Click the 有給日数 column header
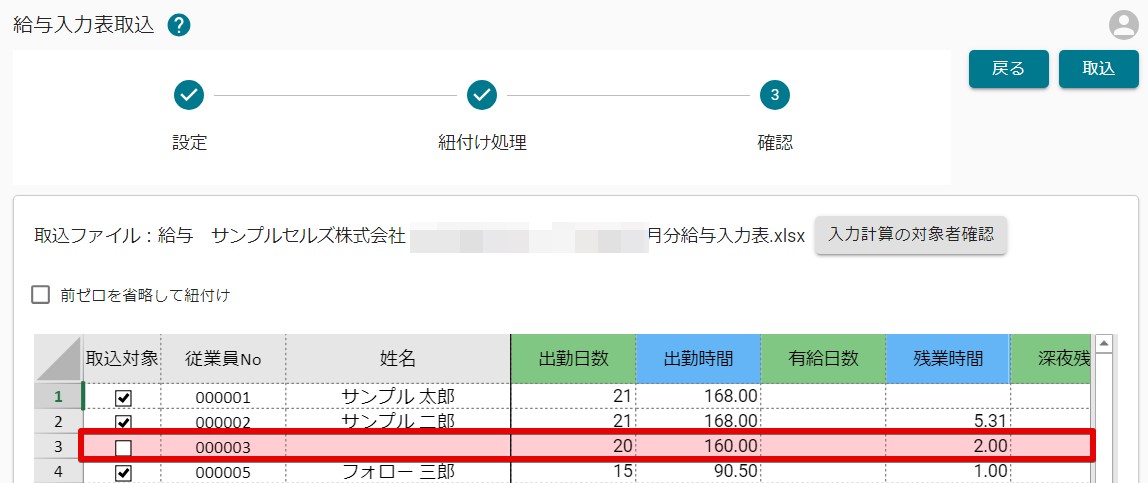The width and height of the screenshot is (1148, 483). click(x=823, y=359)
